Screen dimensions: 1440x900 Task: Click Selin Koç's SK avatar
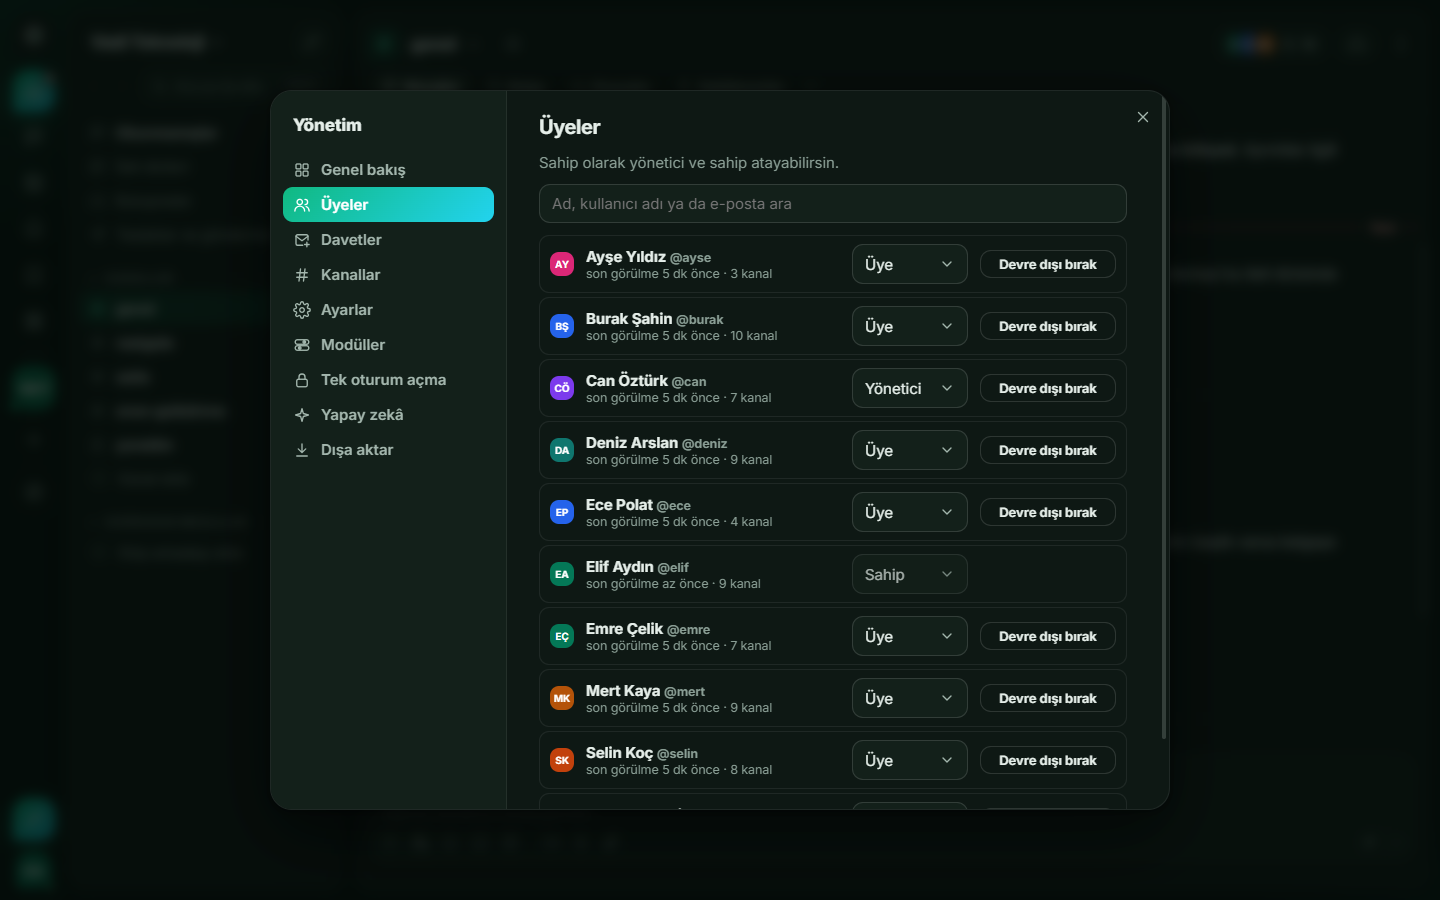point(562,760)
